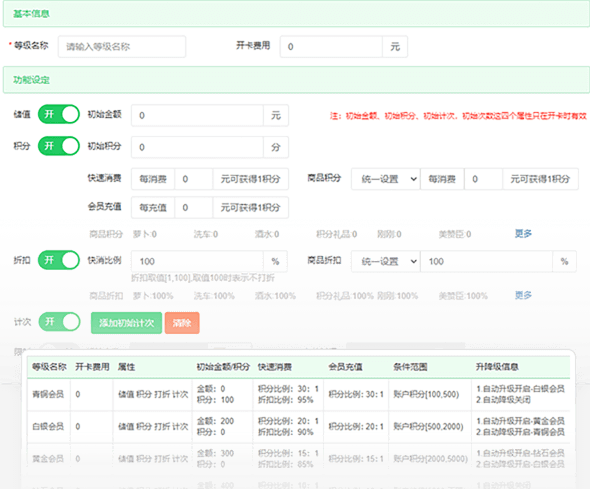The height and width of the screenshot is (489, 590).
Task: Open the 商品折扣 统一设置 dropdown
Action: [x=386, y=261]
